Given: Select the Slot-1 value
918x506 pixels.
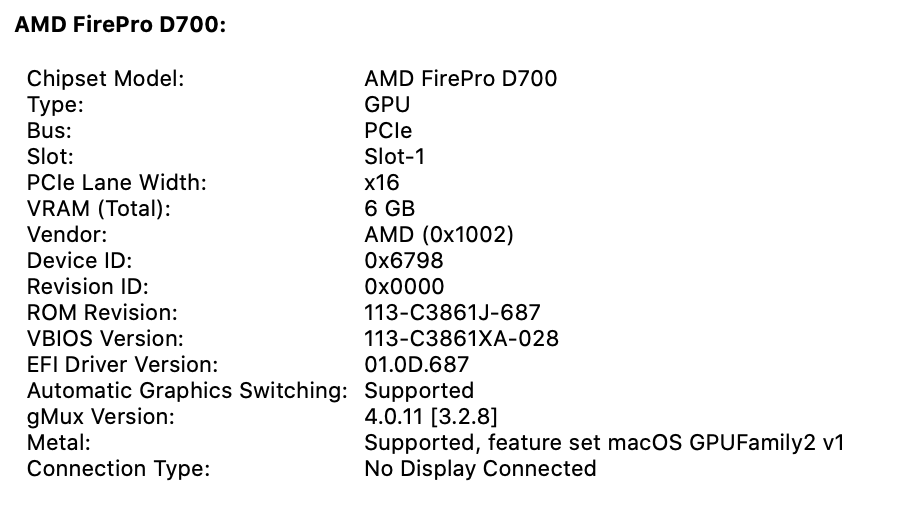Looking at the screenshot, I should coord(395,156).
